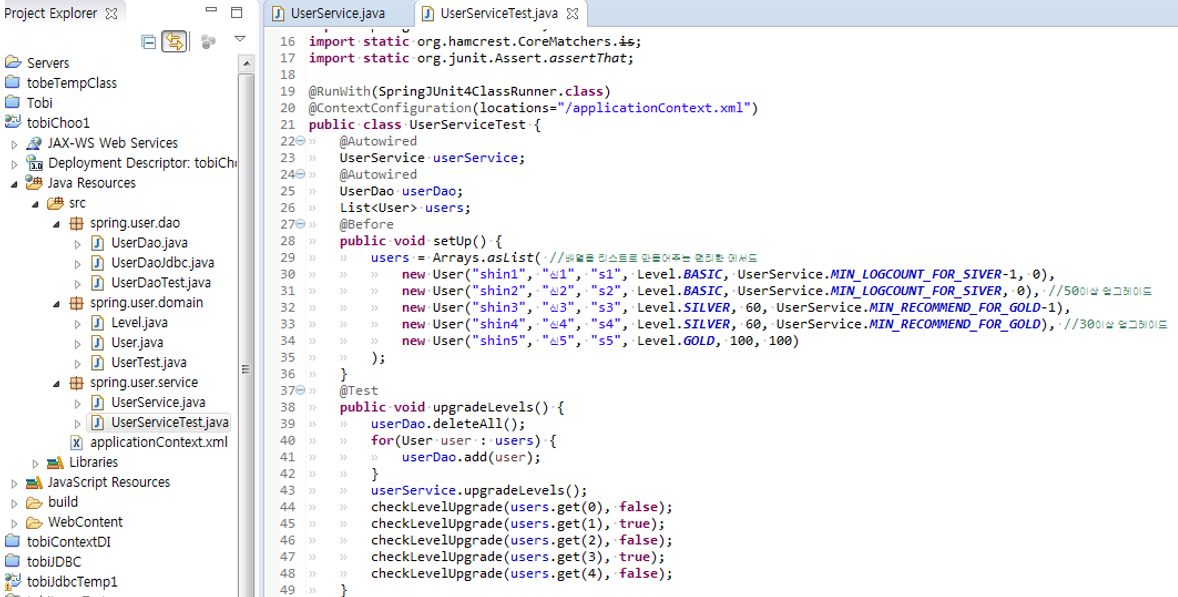Click the src source folder icon
Screen dimensions: 1178x597
[x=55, y=203]
